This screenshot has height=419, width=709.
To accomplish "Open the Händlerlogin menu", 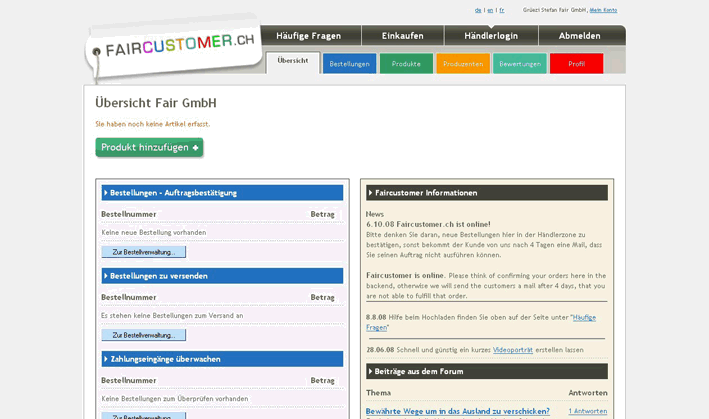I will click(491, 36).
